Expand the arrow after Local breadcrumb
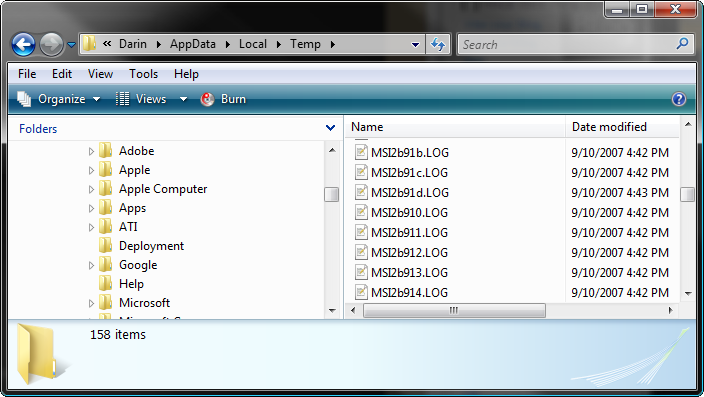This screenshot has width=704, height=397. pos(279,44)
